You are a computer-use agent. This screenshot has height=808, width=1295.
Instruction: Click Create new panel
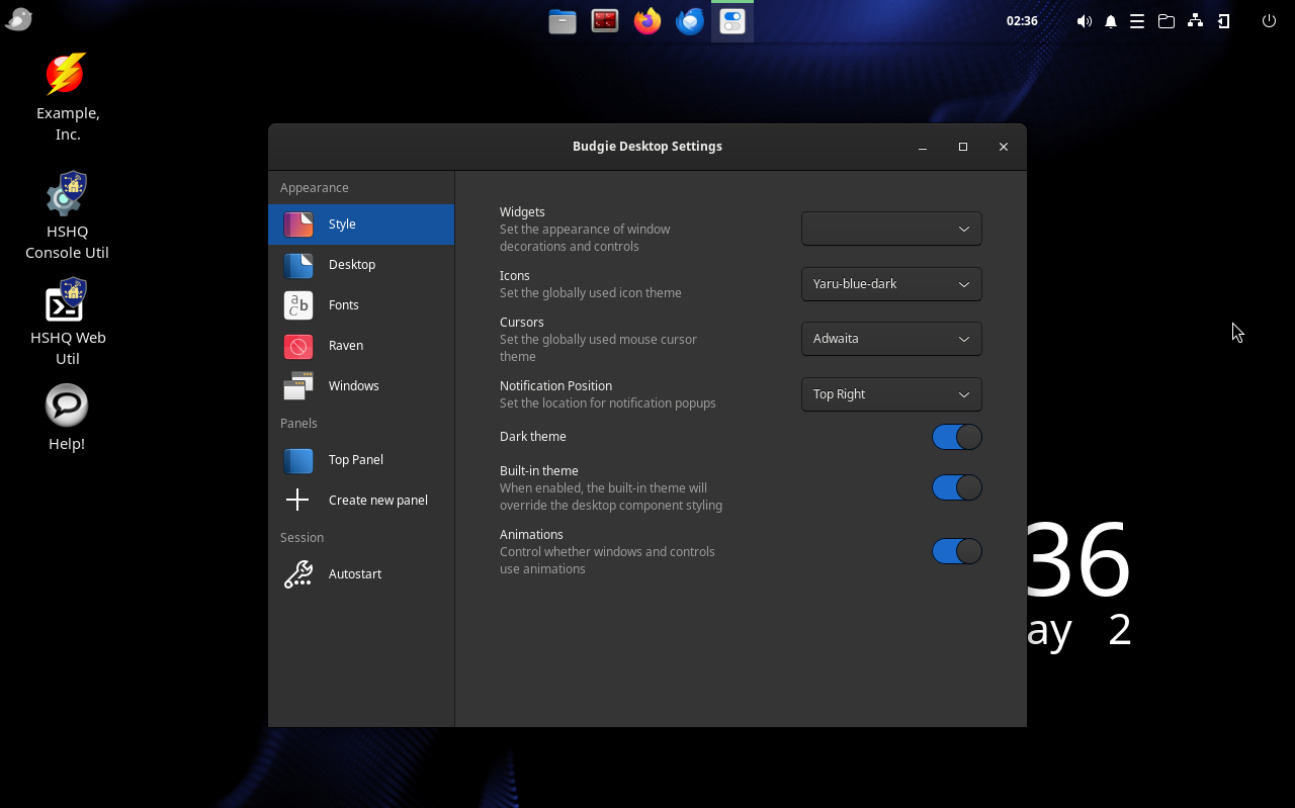pos(377,500)
